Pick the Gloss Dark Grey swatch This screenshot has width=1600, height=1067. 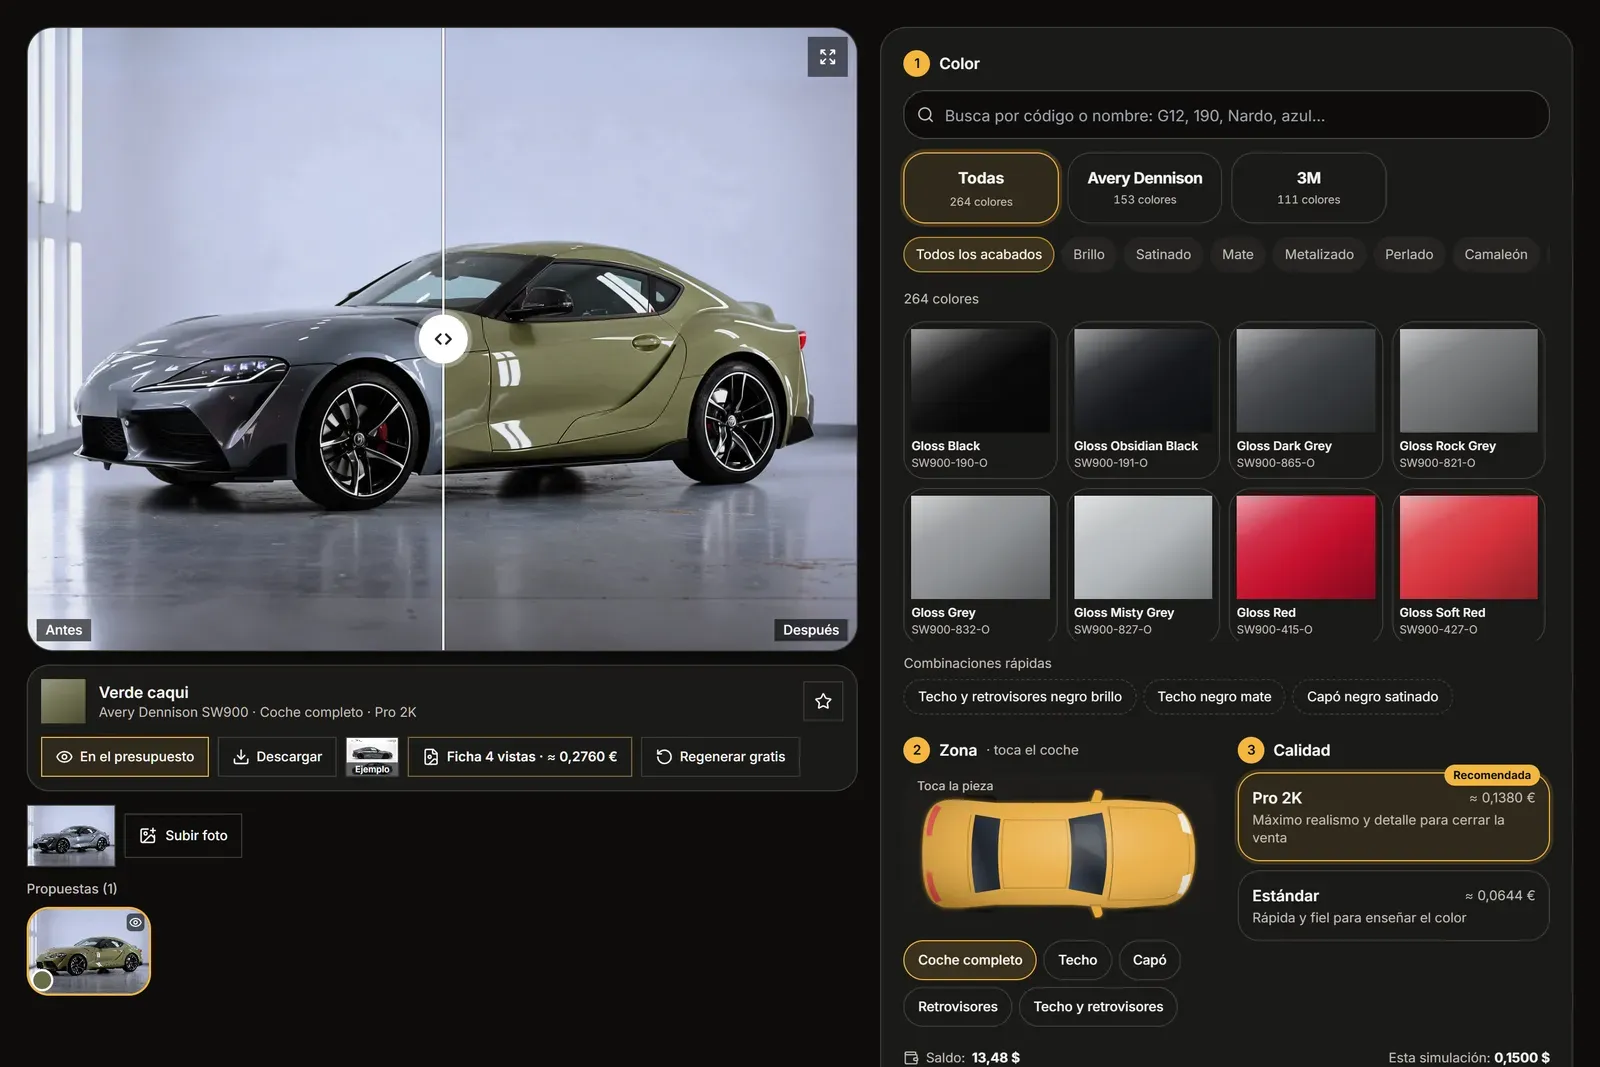pos(1306,400)
